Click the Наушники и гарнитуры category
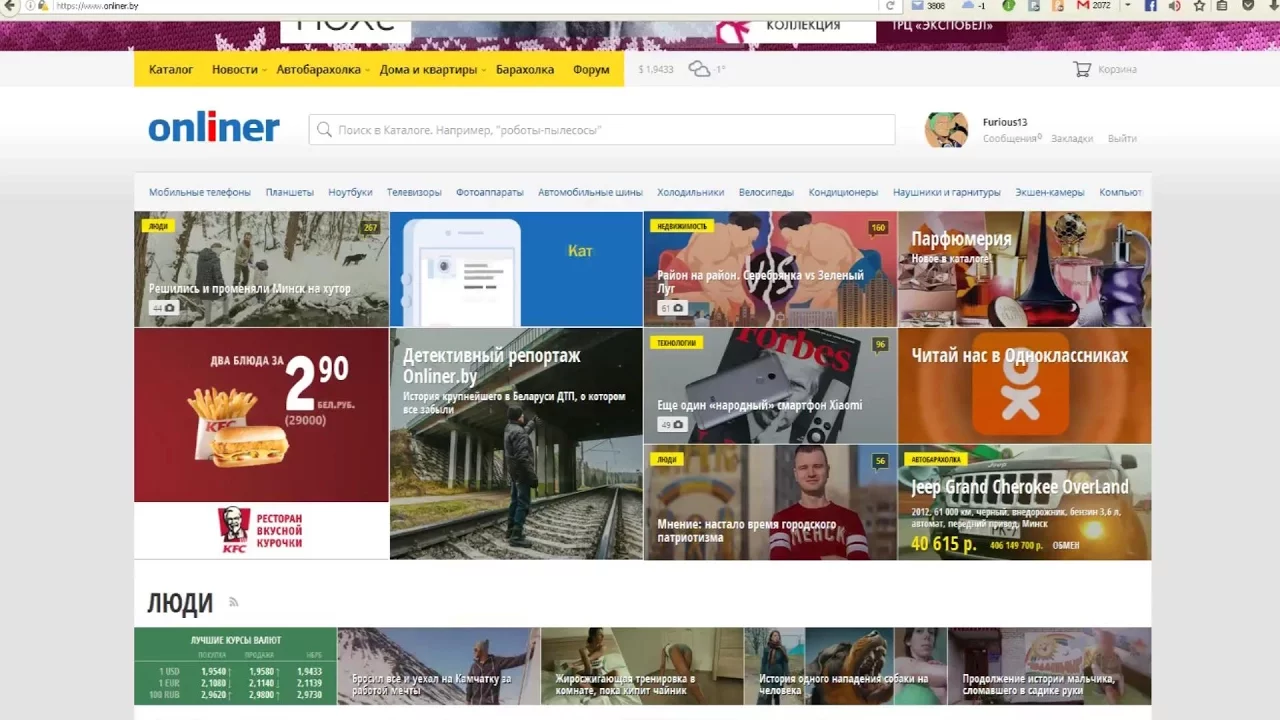Screen dimensions: 1280x720 (x=946, y=192)
